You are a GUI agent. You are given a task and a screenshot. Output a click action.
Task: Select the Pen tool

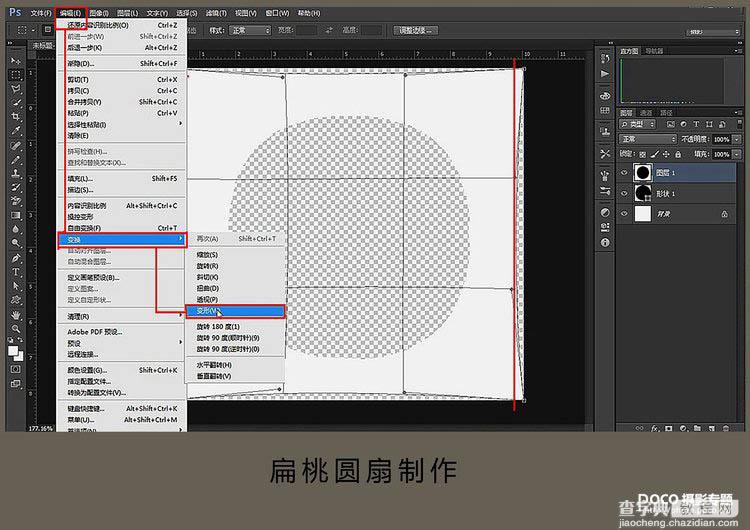tap(16, 258)
